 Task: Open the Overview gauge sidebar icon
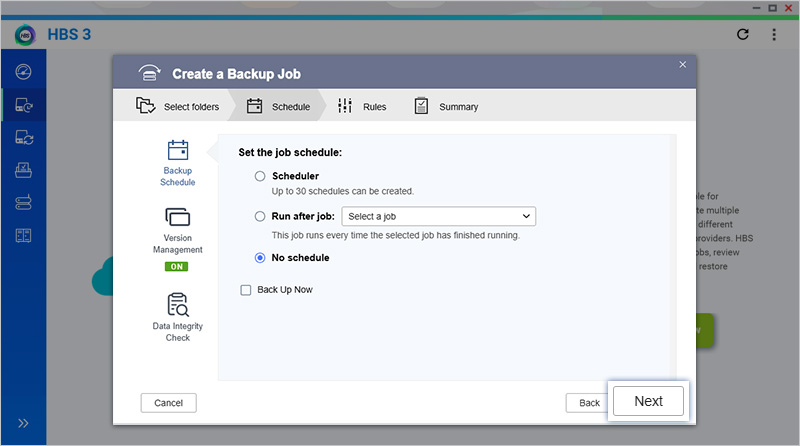(23, 71)
